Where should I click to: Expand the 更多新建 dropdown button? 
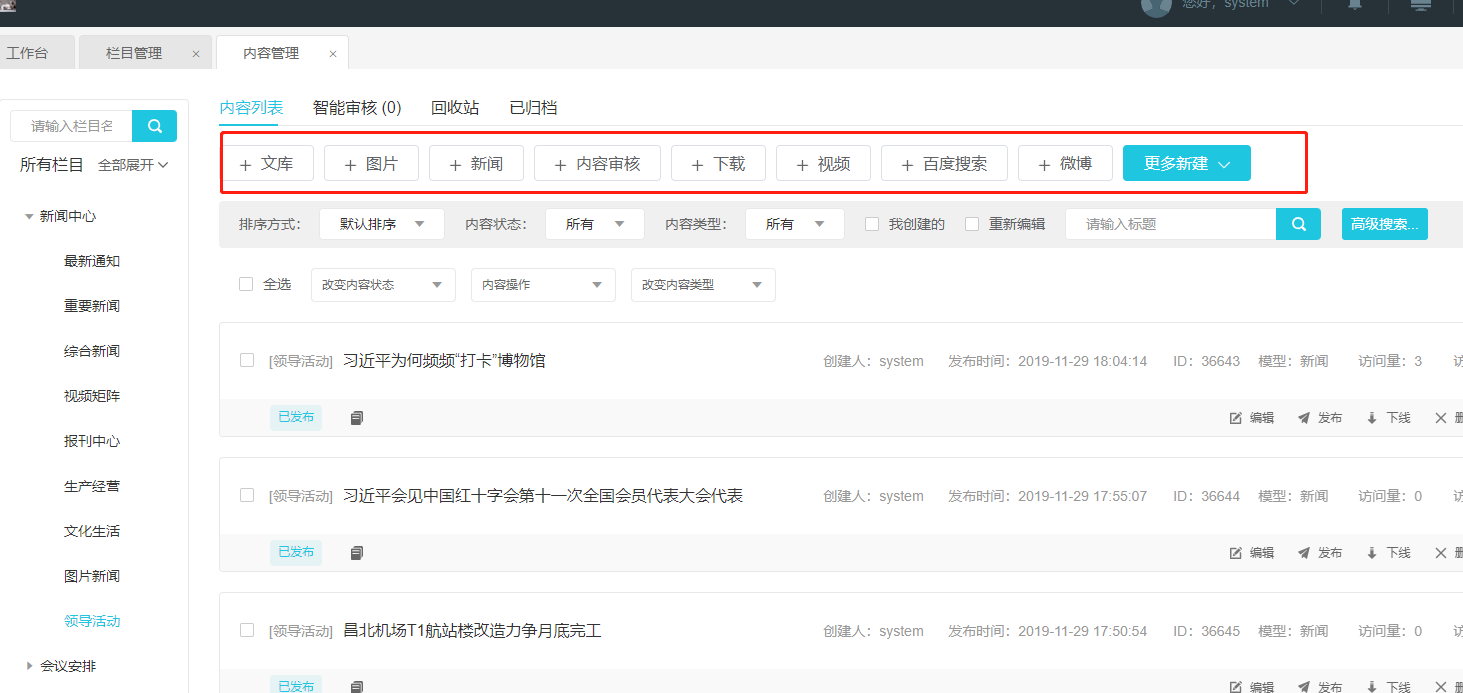[1186, 163]
